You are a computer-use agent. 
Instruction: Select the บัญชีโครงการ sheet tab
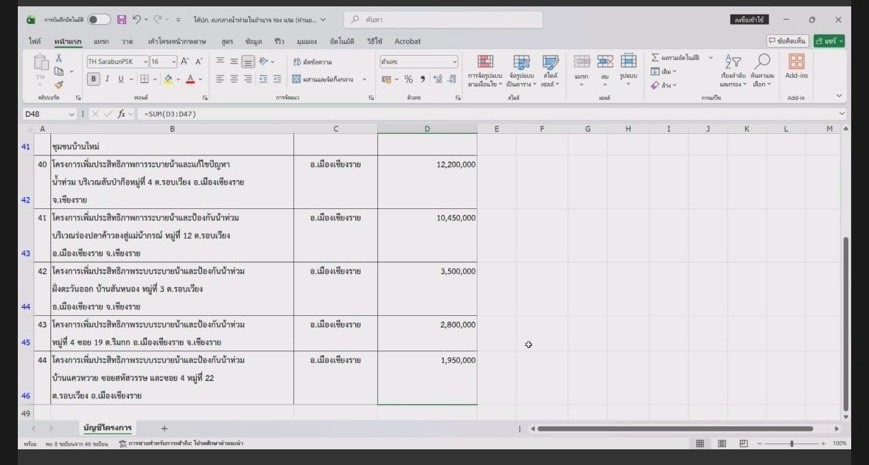[x=108, y=428]
